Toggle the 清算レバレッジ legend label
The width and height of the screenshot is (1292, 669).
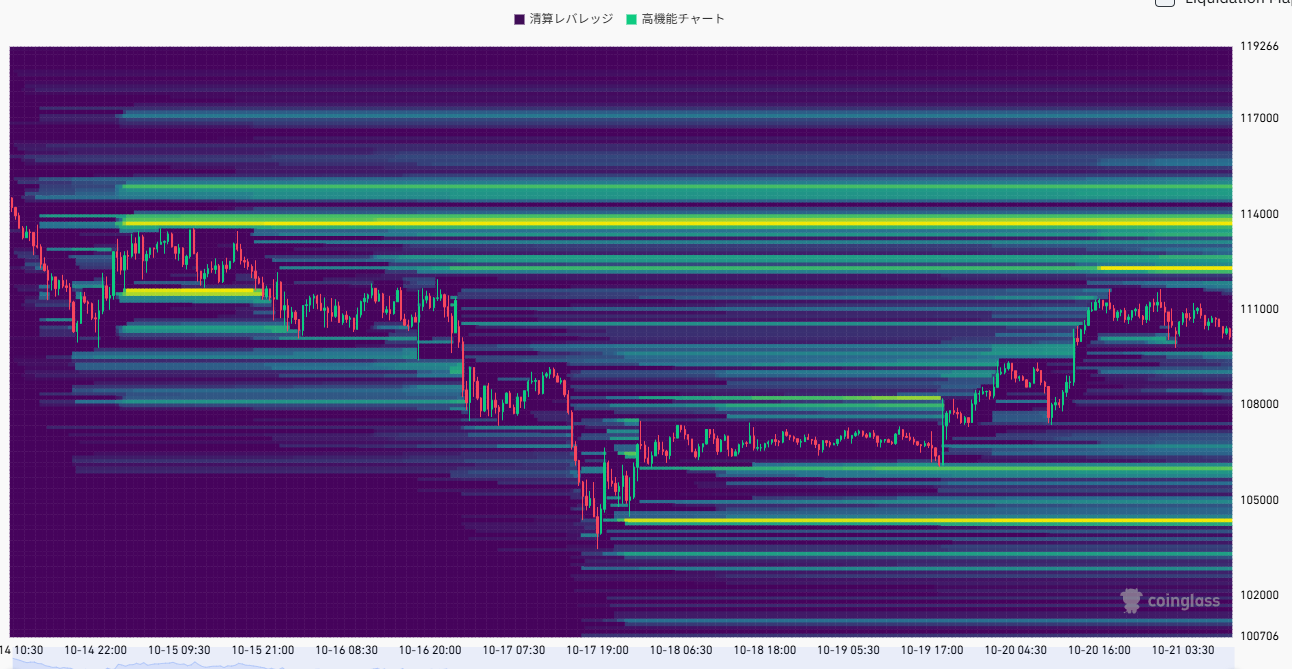571,19
